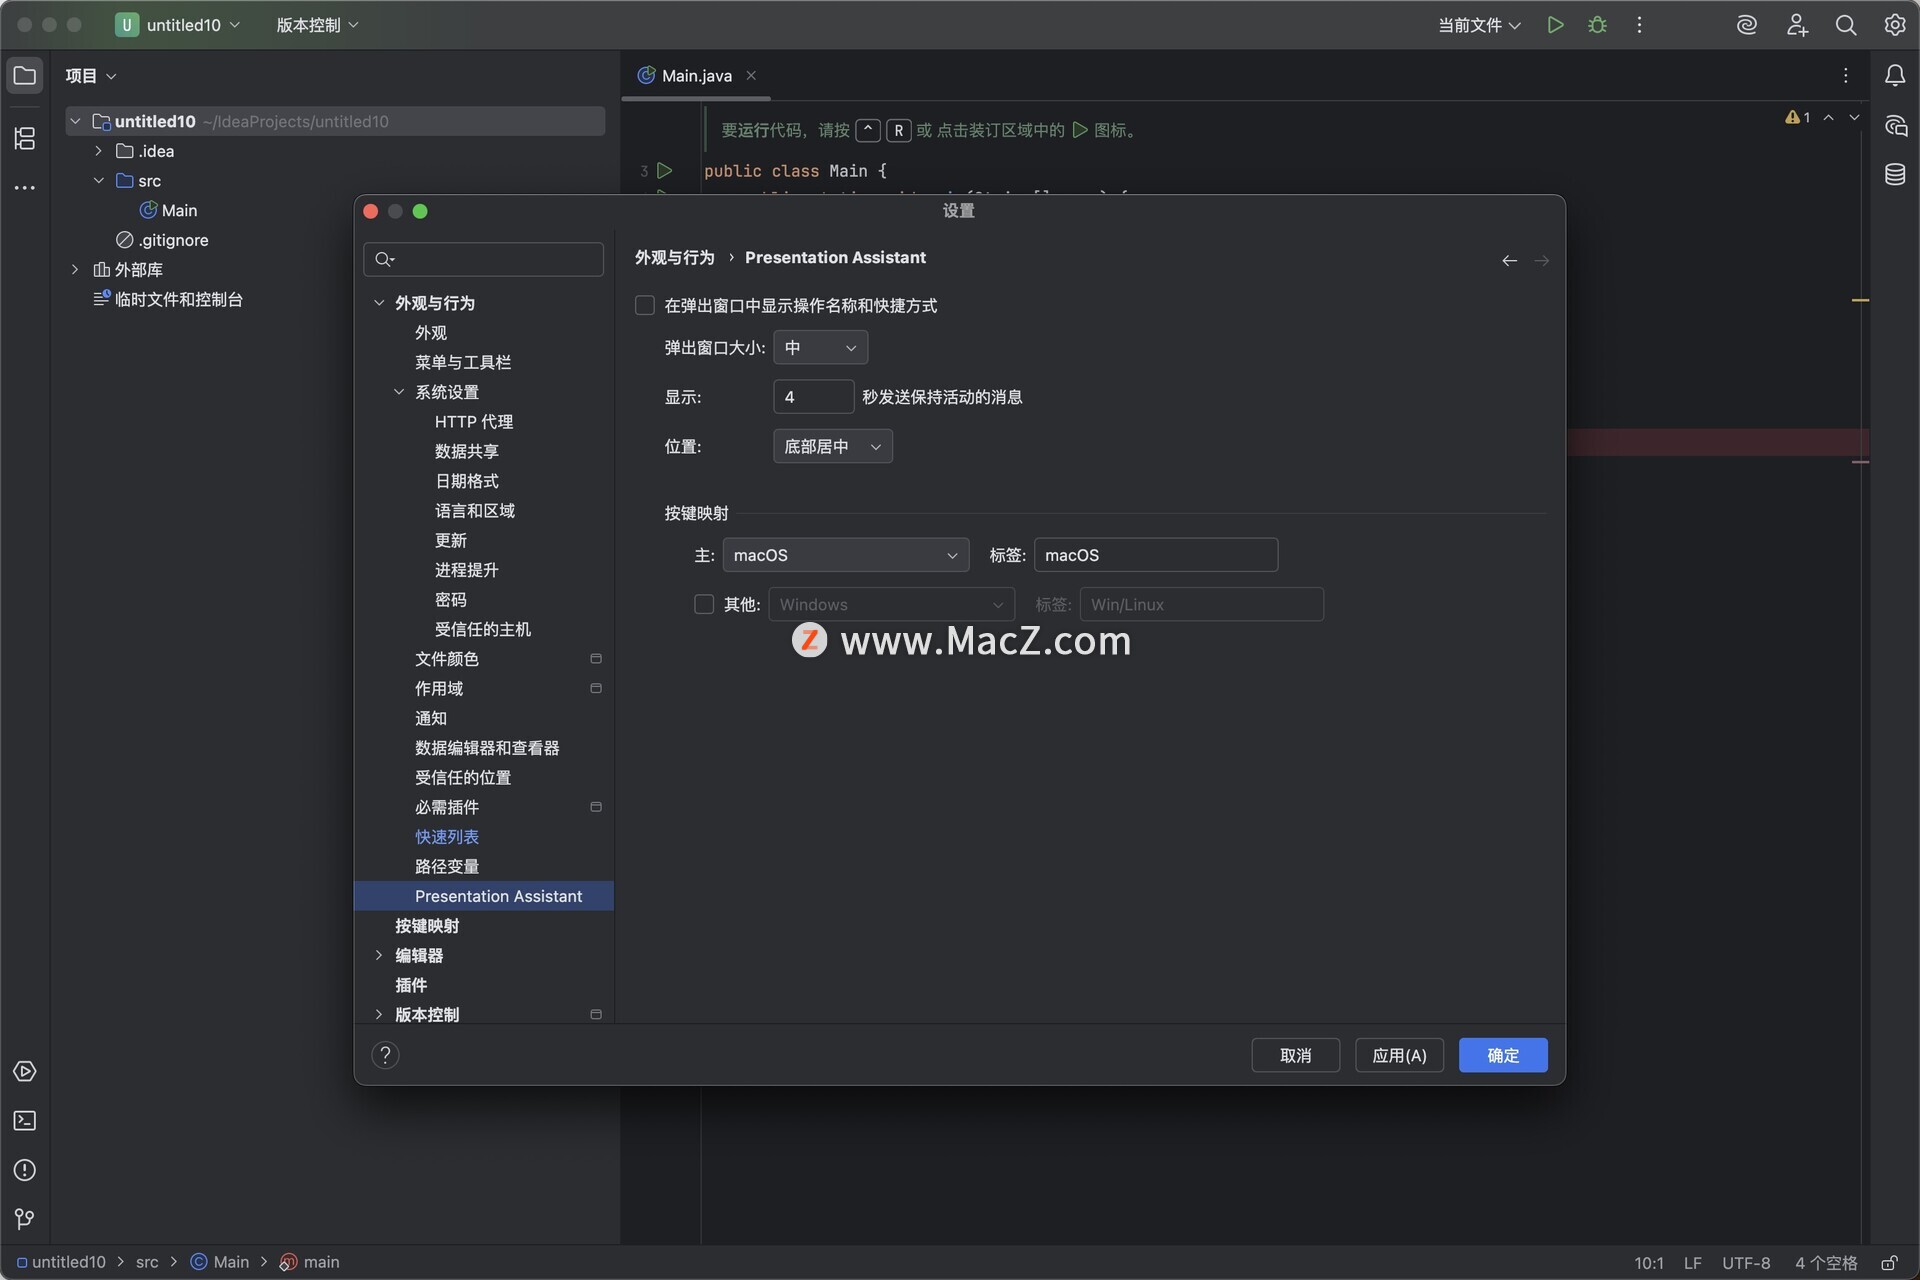Open the Services tool window icon
The image size is (1920, 1280).
click(x=25, y=1071)
